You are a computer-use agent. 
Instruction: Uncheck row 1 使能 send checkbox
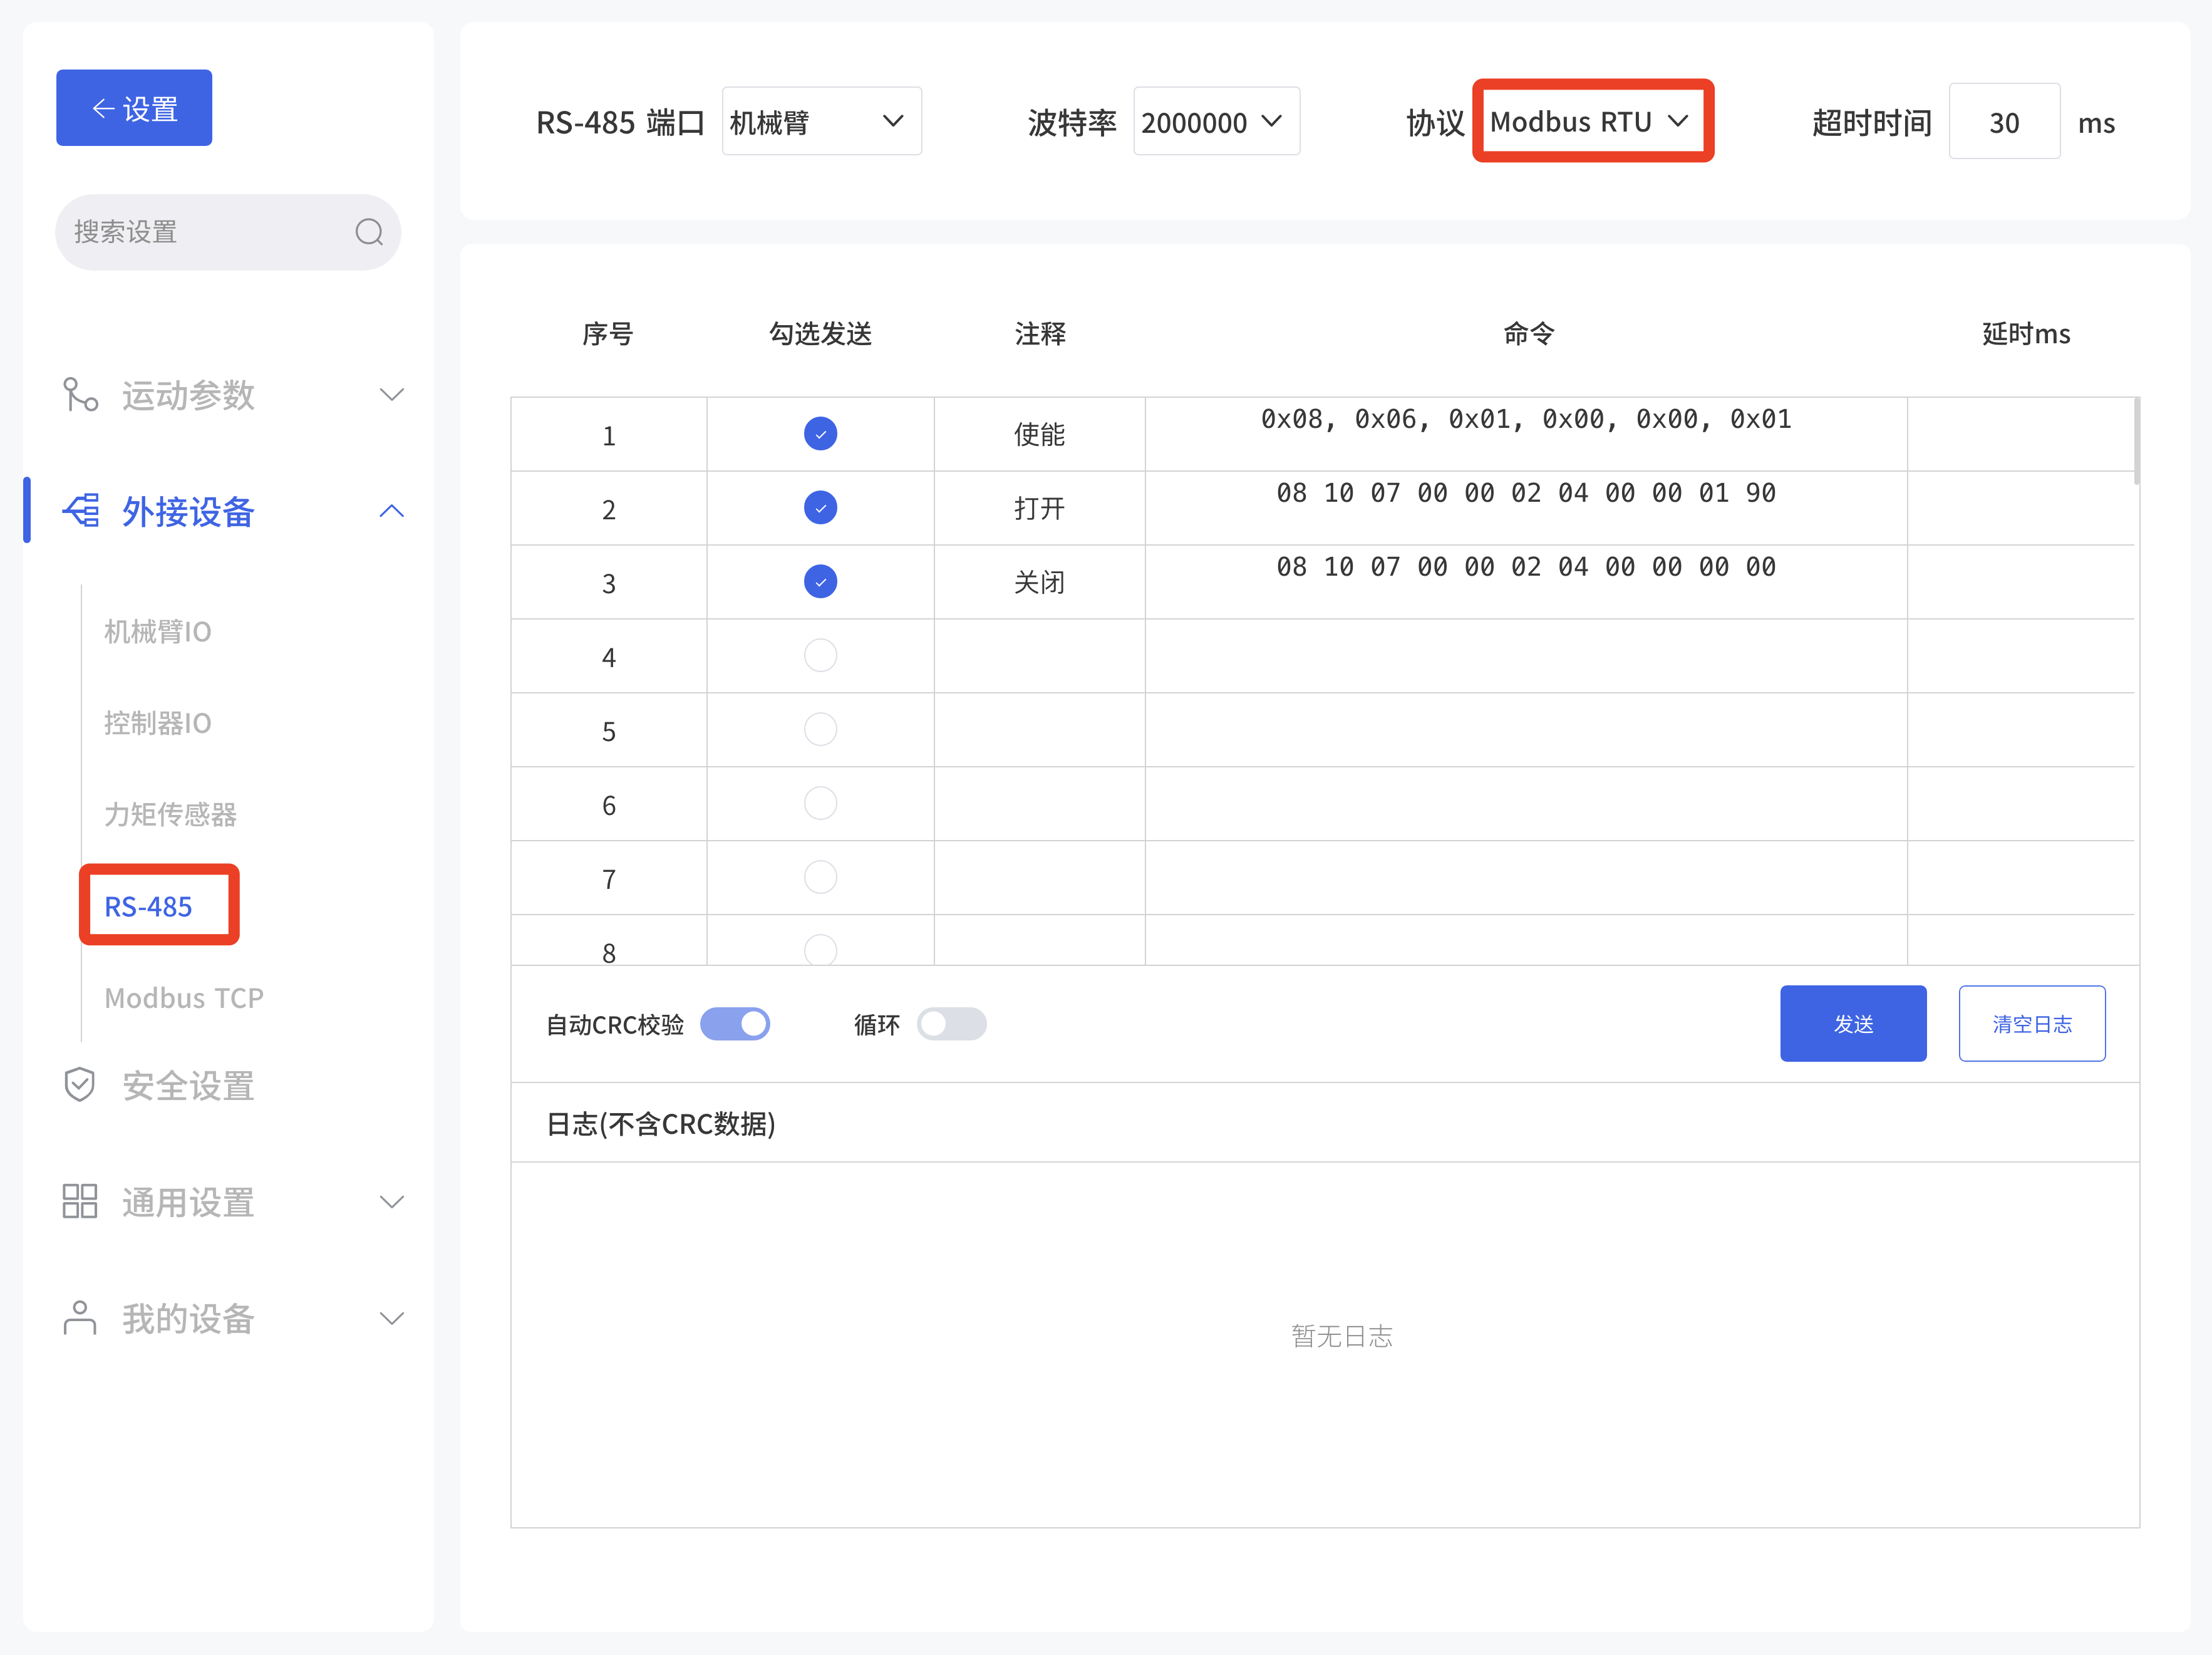click(820, 434)
